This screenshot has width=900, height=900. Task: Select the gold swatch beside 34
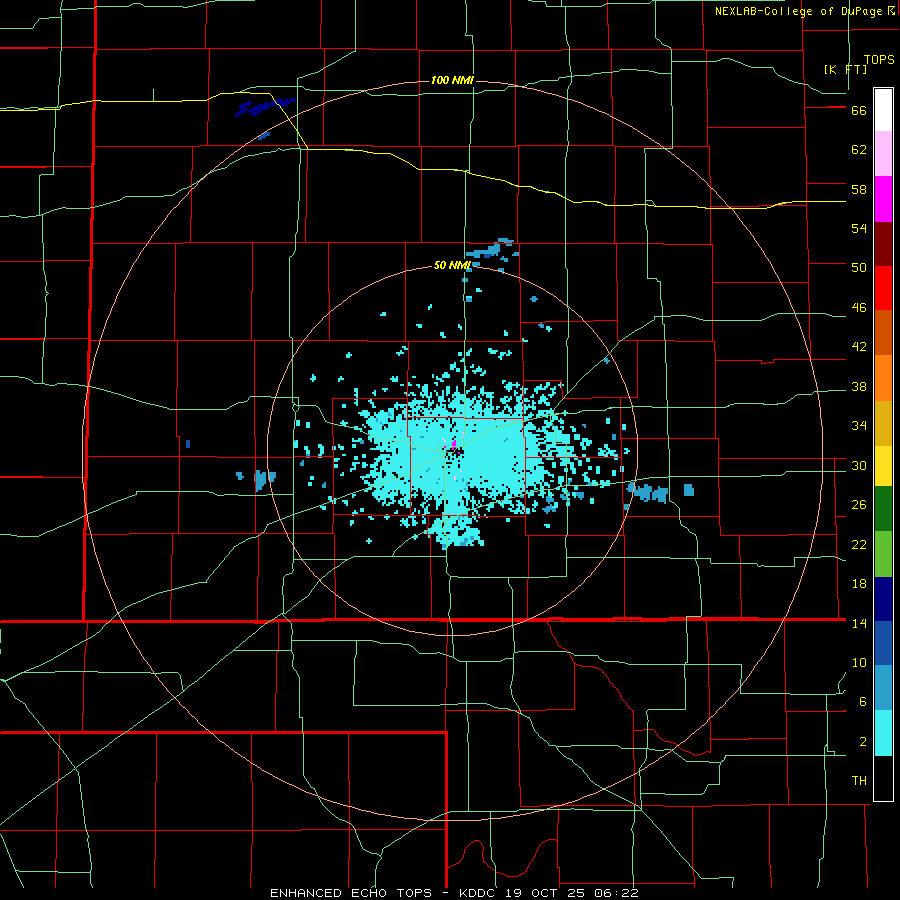click(883, 422)
